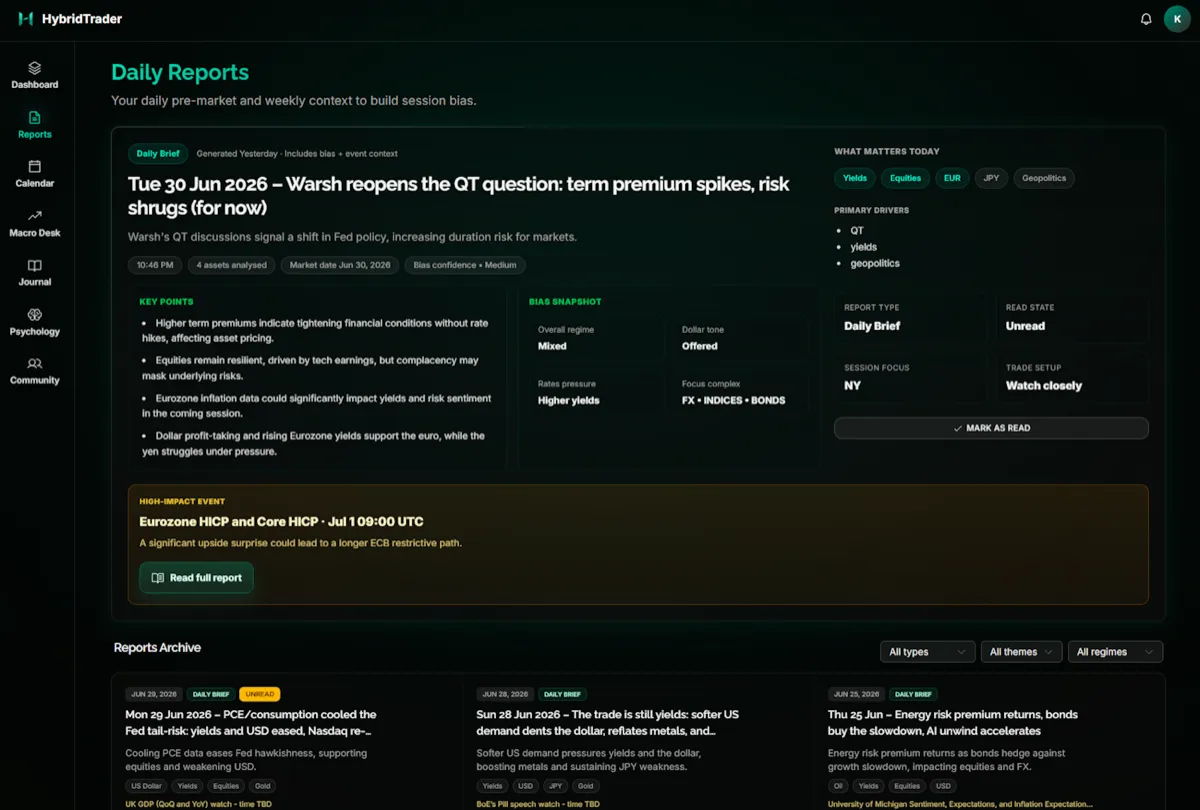This screenshot has height=810, width=1200.
Task: Toggle the JPY topic chip
Action: tap(991, 178)
